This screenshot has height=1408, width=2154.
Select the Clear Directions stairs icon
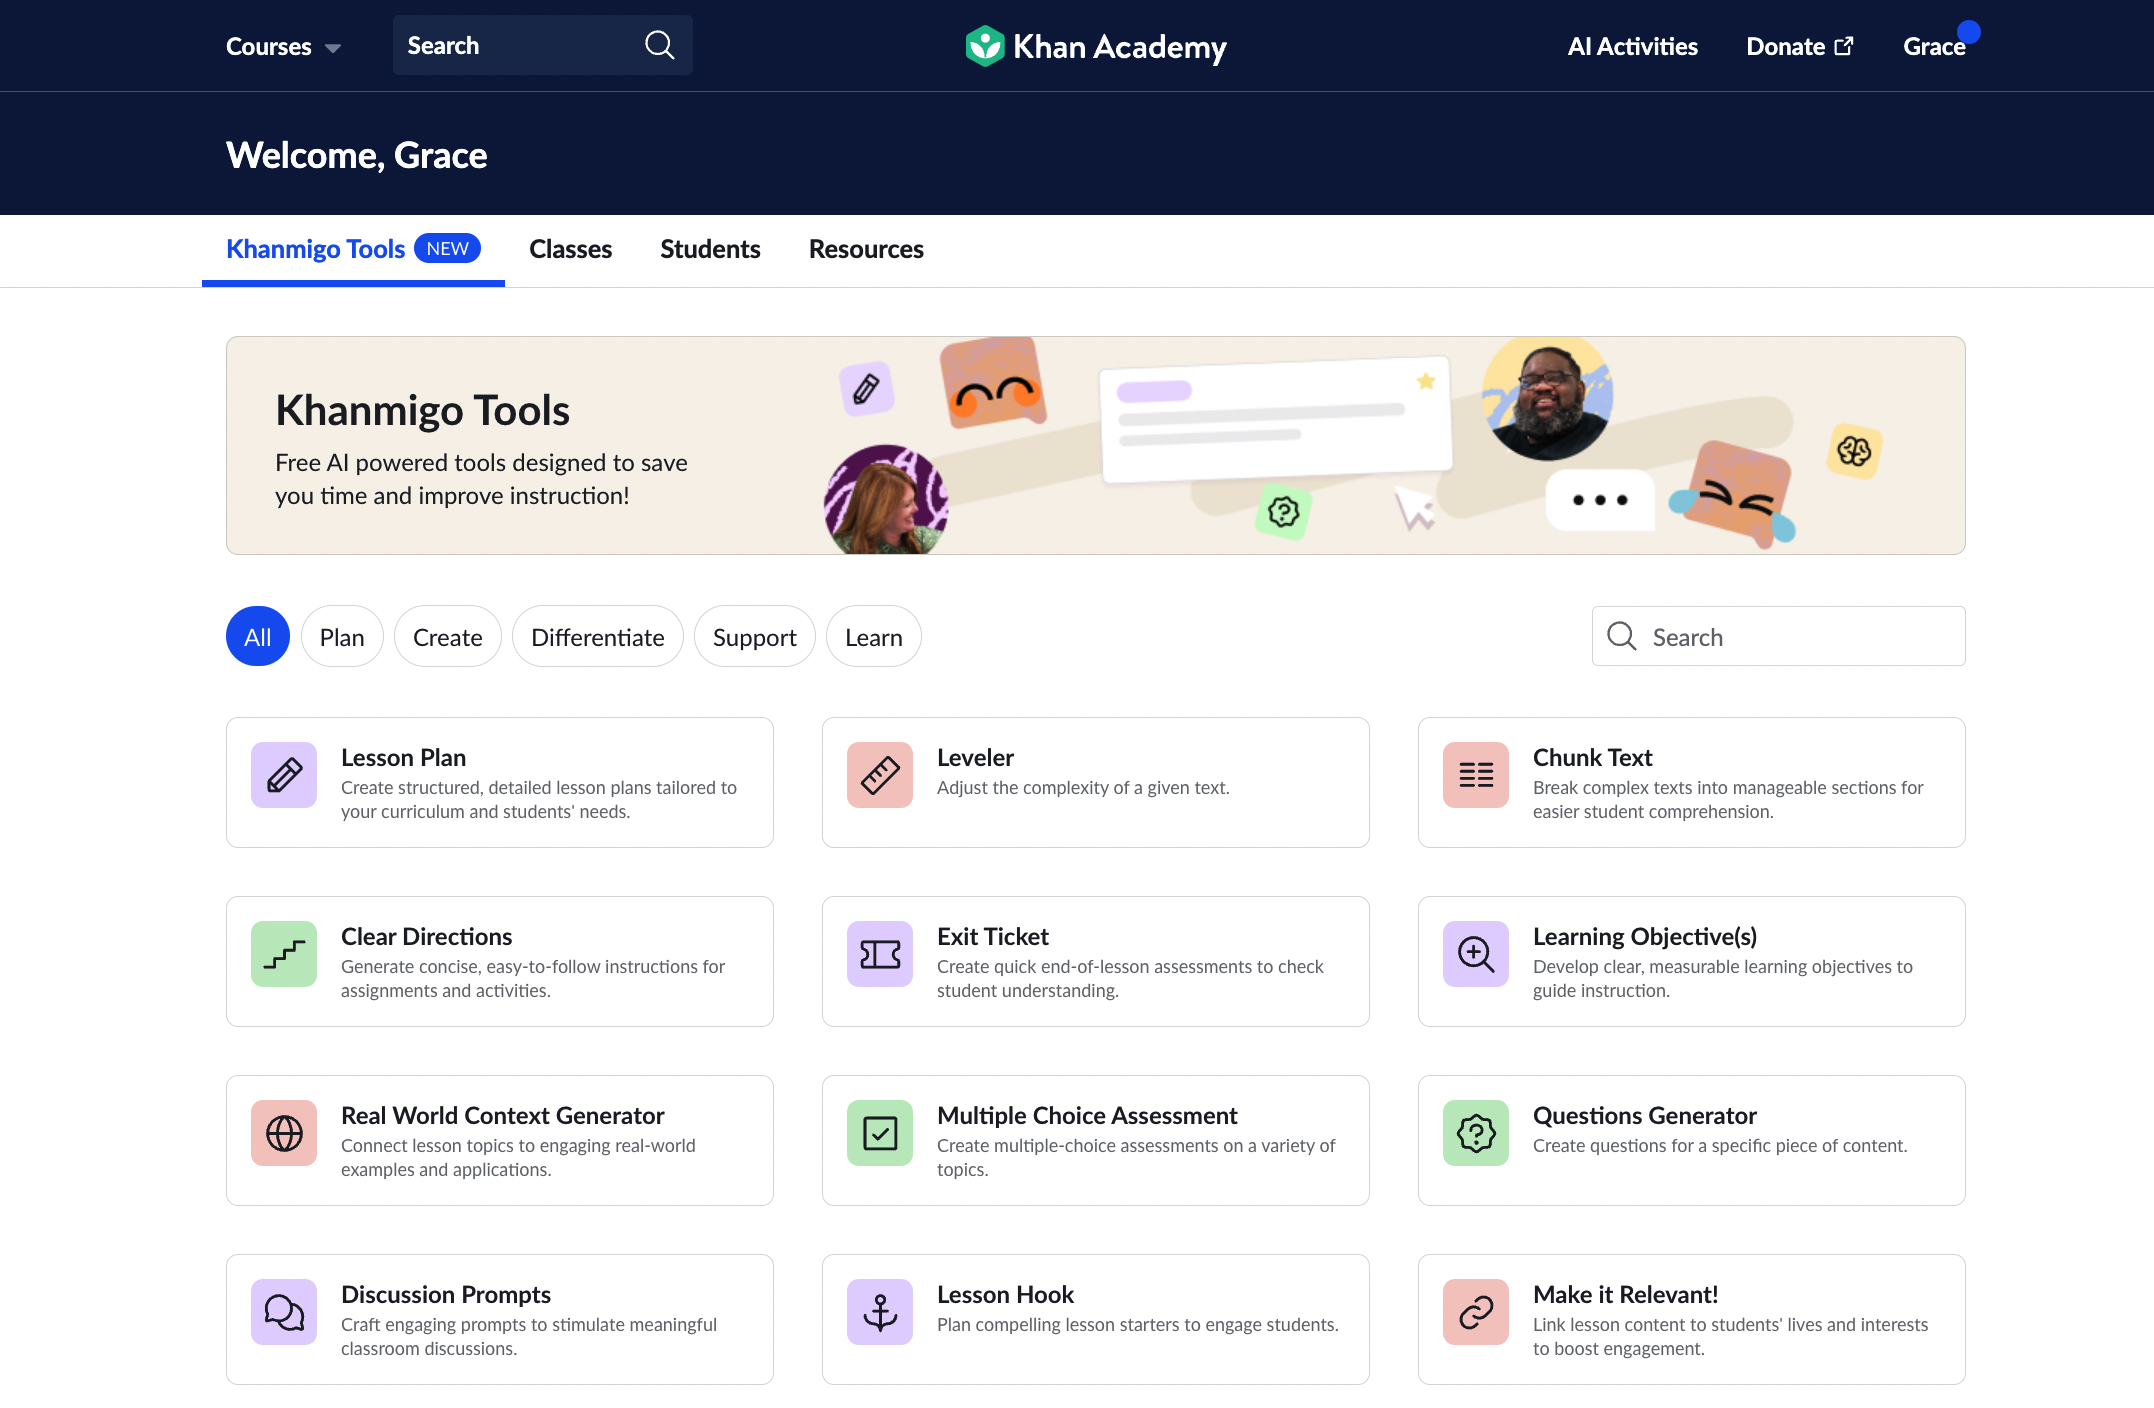pyautogui.click(x=284, y=954)
